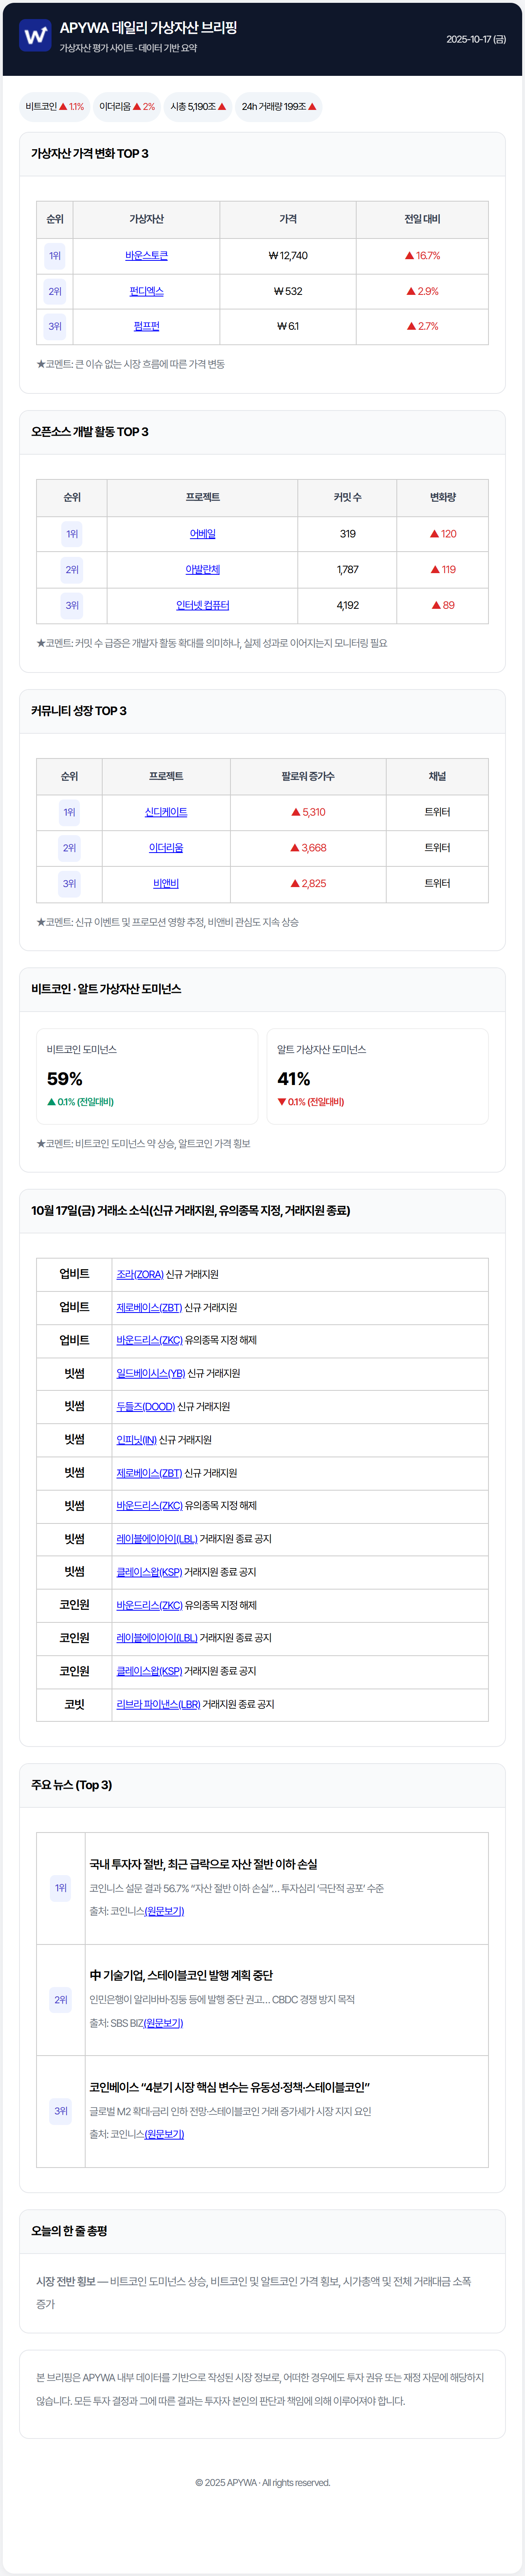Open the 신디케이트 community link

[x=166, y=812]
